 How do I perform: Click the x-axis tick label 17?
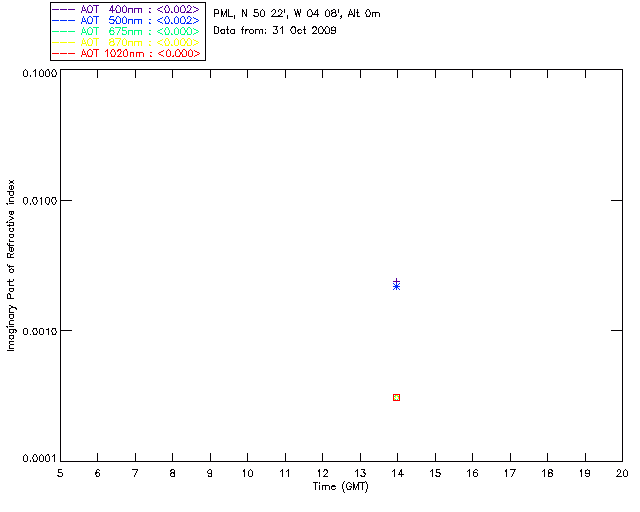[x=510, y=473]
